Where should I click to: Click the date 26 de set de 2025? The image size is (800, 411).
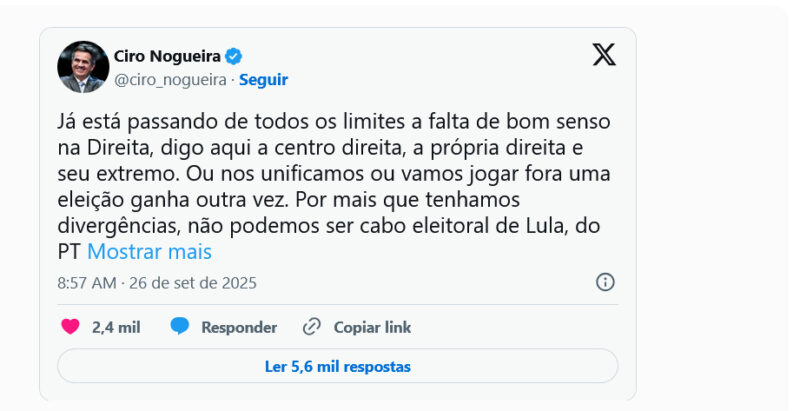click(x=192, y=283)
